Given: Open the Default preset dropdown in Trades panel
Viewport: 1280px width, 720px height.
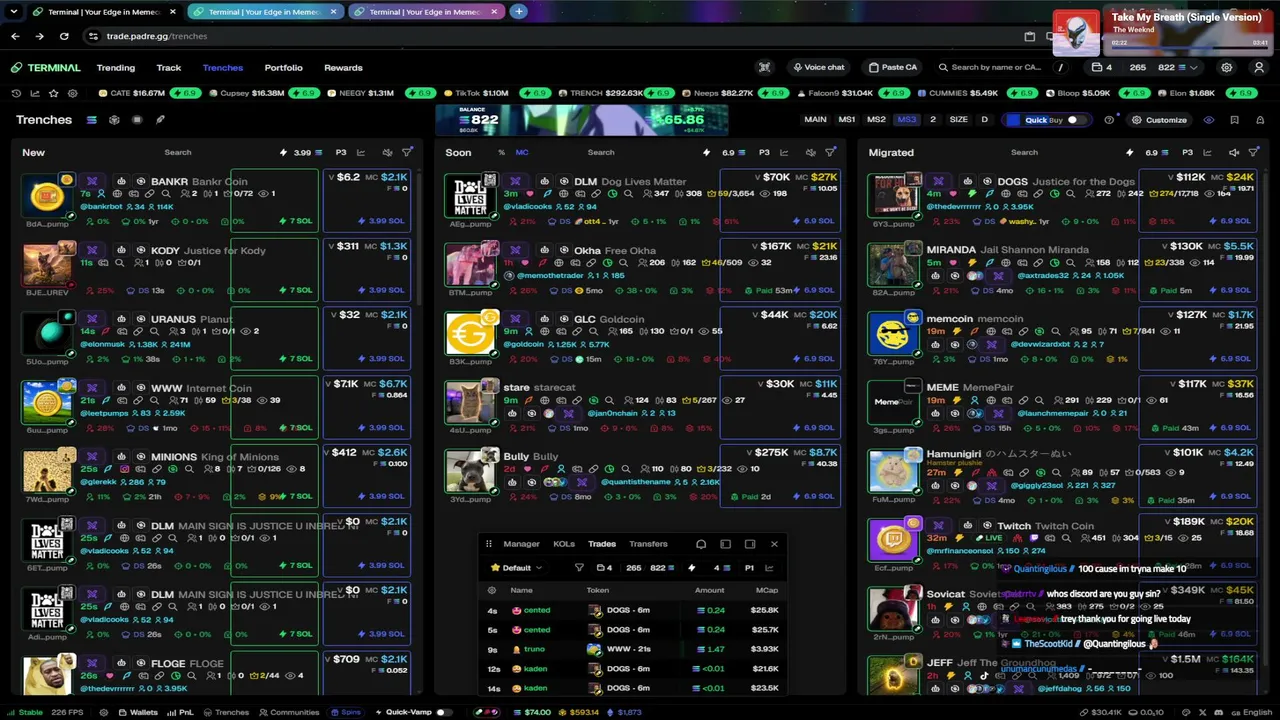Looking at the screenshot, I should (516, 568).
